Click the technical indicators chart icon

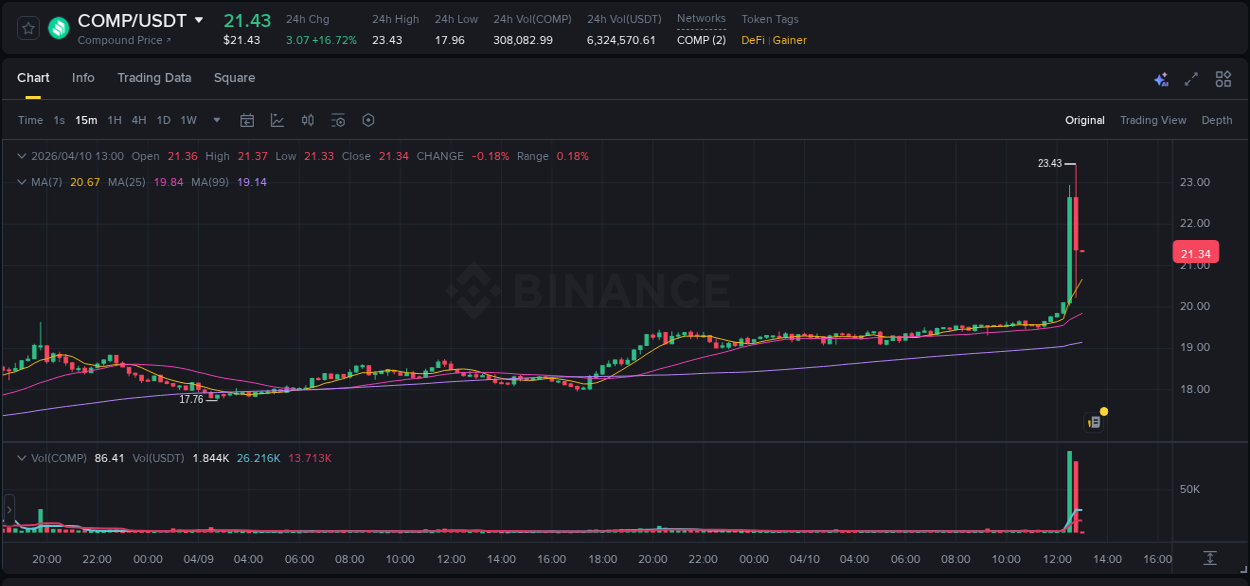point(277,120)
